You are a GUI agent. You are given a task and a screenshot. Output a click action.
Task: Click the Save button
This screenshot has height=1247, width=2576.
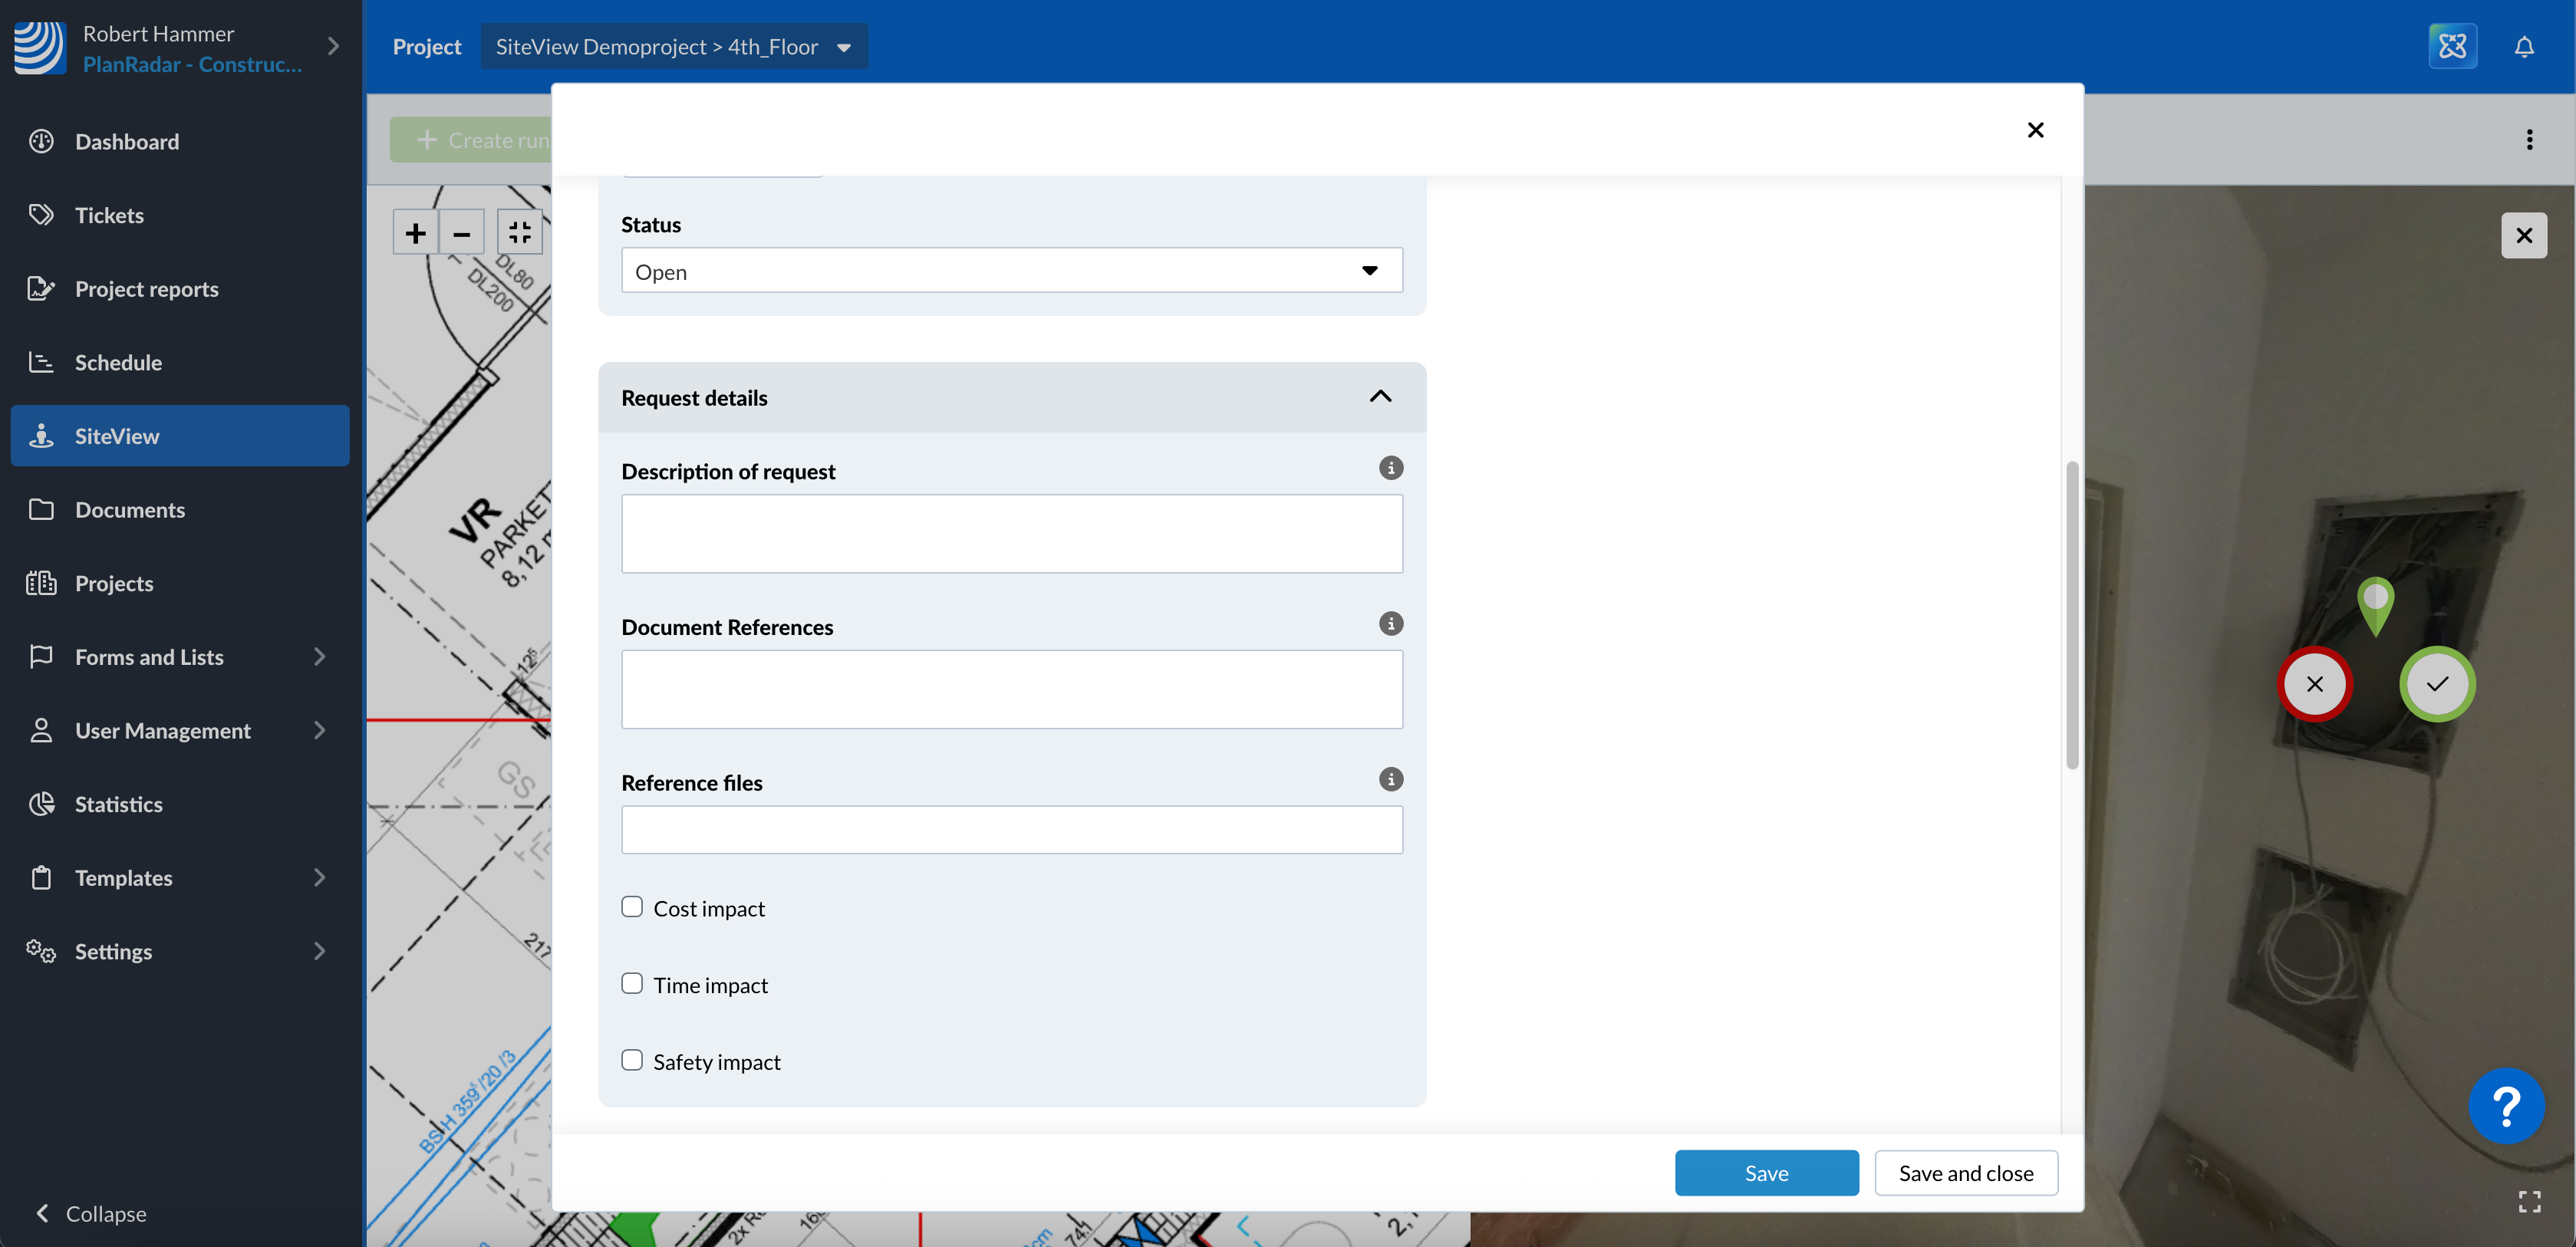pyautogui.click(x=1766, y=1173)
